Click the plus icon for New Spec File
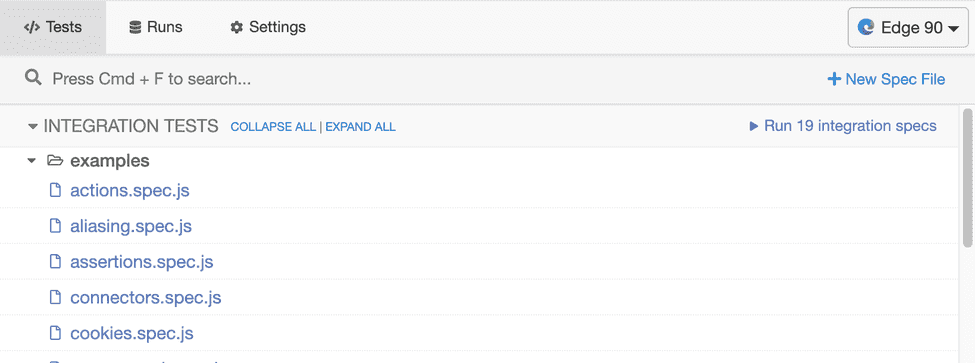The height and width of the screenshot is (363, 975). click(x=834, y=79)
